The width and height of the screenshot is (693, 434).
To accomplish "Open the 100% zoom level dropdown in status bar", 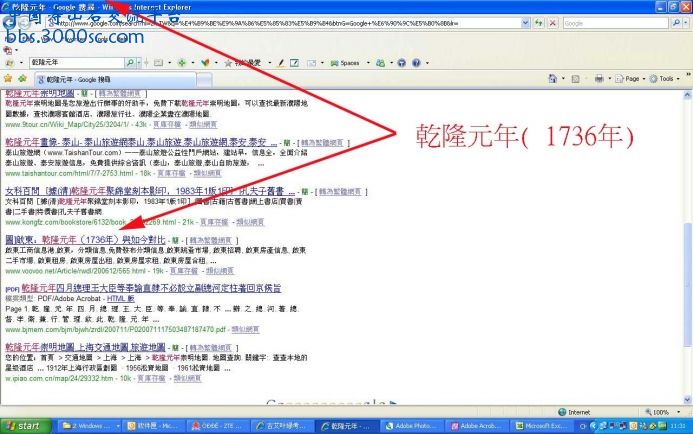I will click(x=679, y=412).
